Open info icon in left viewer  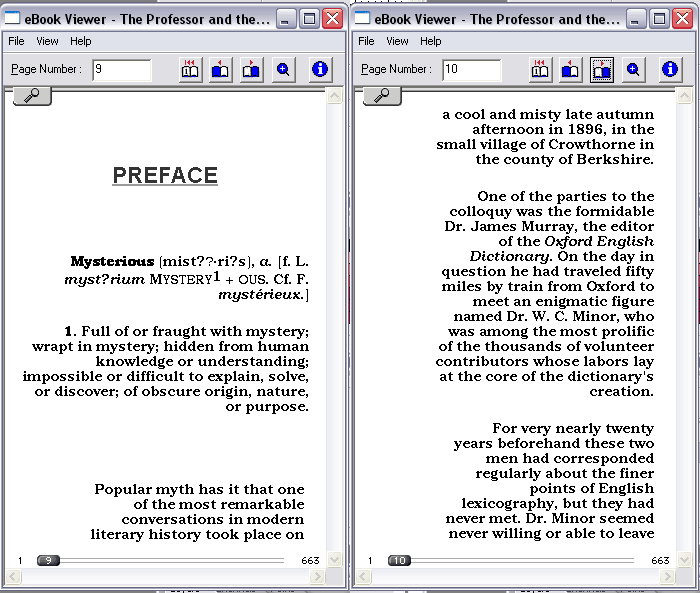pyautogui.click(x=320, y=70)
